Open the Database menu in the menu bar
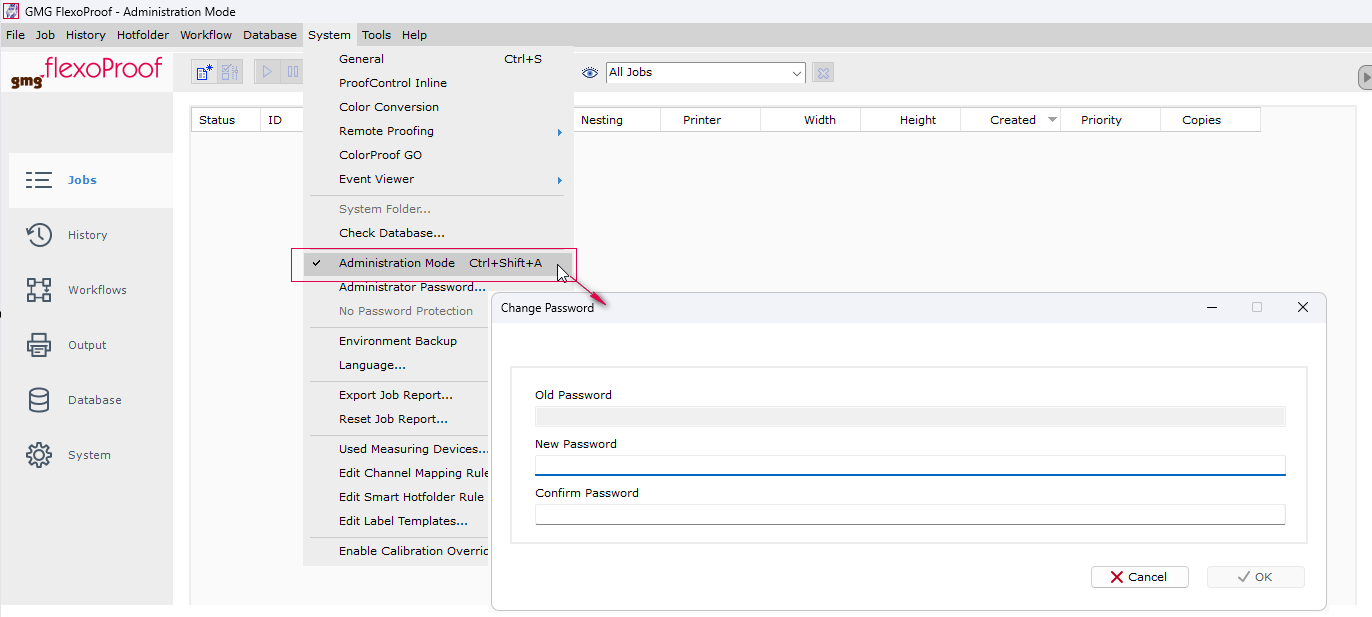This screenshot has height=617, width=1372. (x=270, y=35)
